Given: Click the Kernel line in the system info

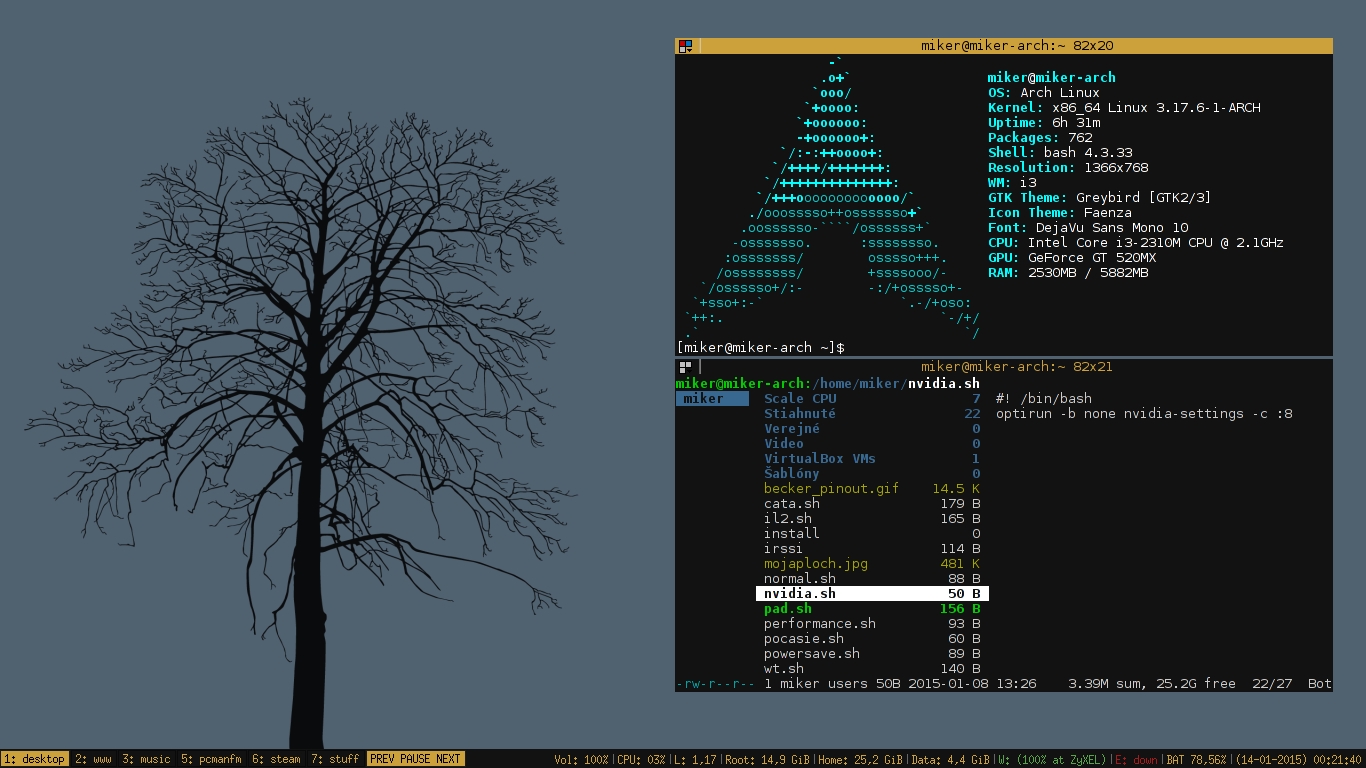Looking at the screenshot, I should [1124, 108].
